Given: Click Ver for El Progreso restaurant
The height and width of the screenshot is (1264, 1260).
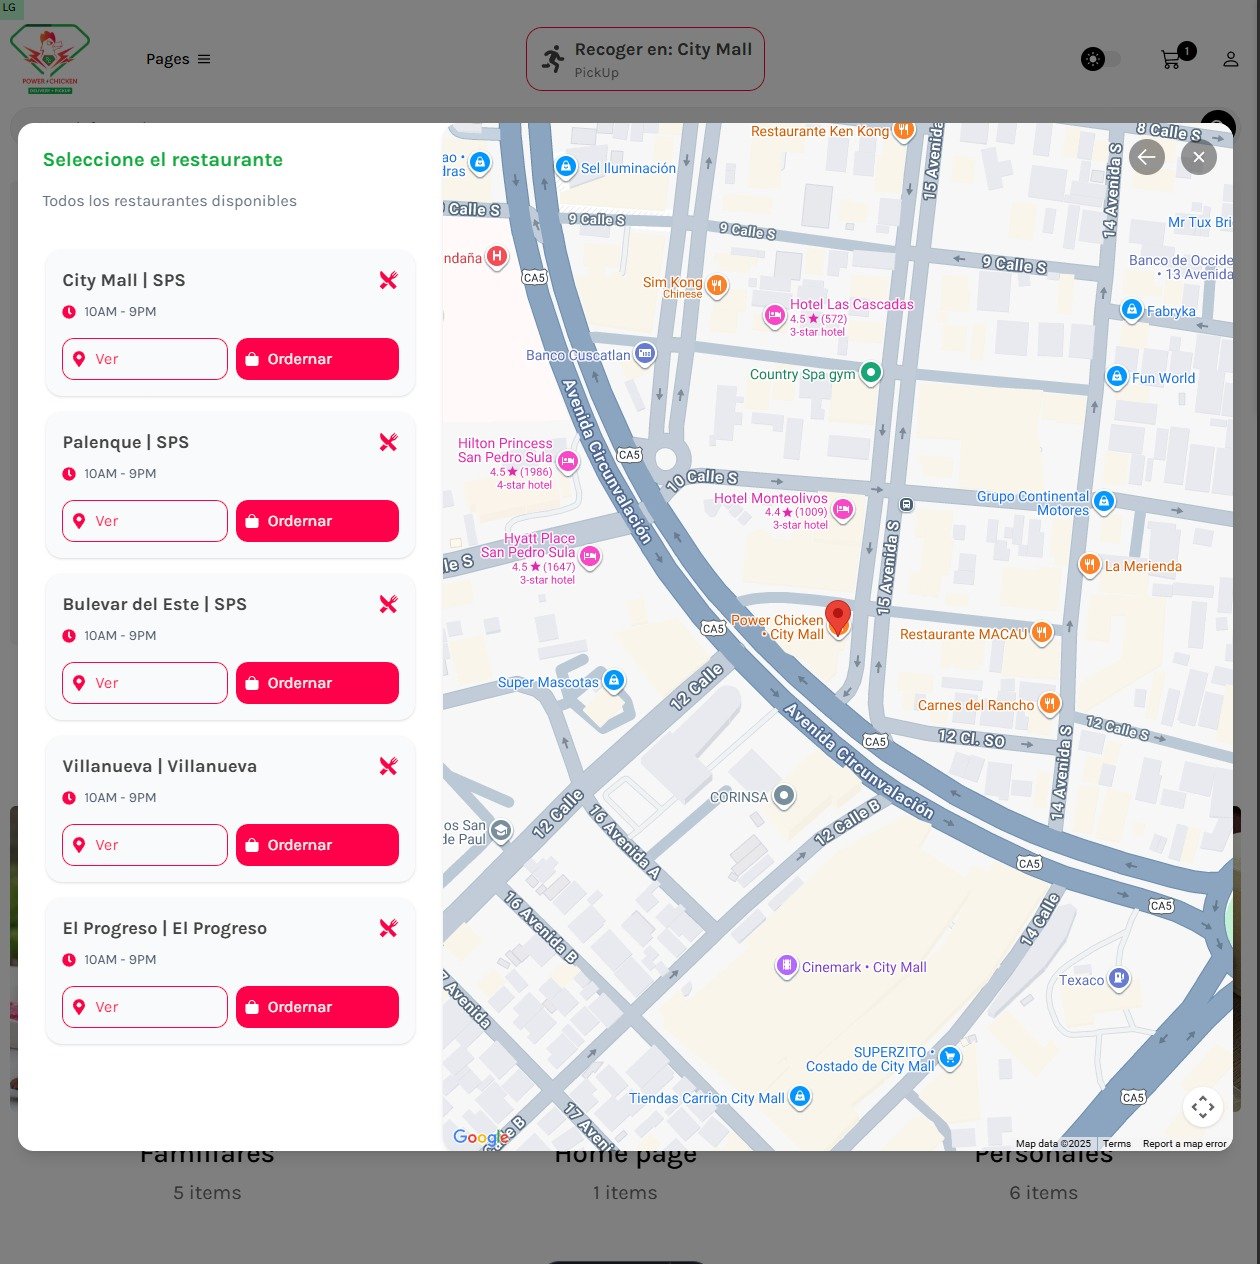Looking at the screenshot, I should (x=145, y=1007).
